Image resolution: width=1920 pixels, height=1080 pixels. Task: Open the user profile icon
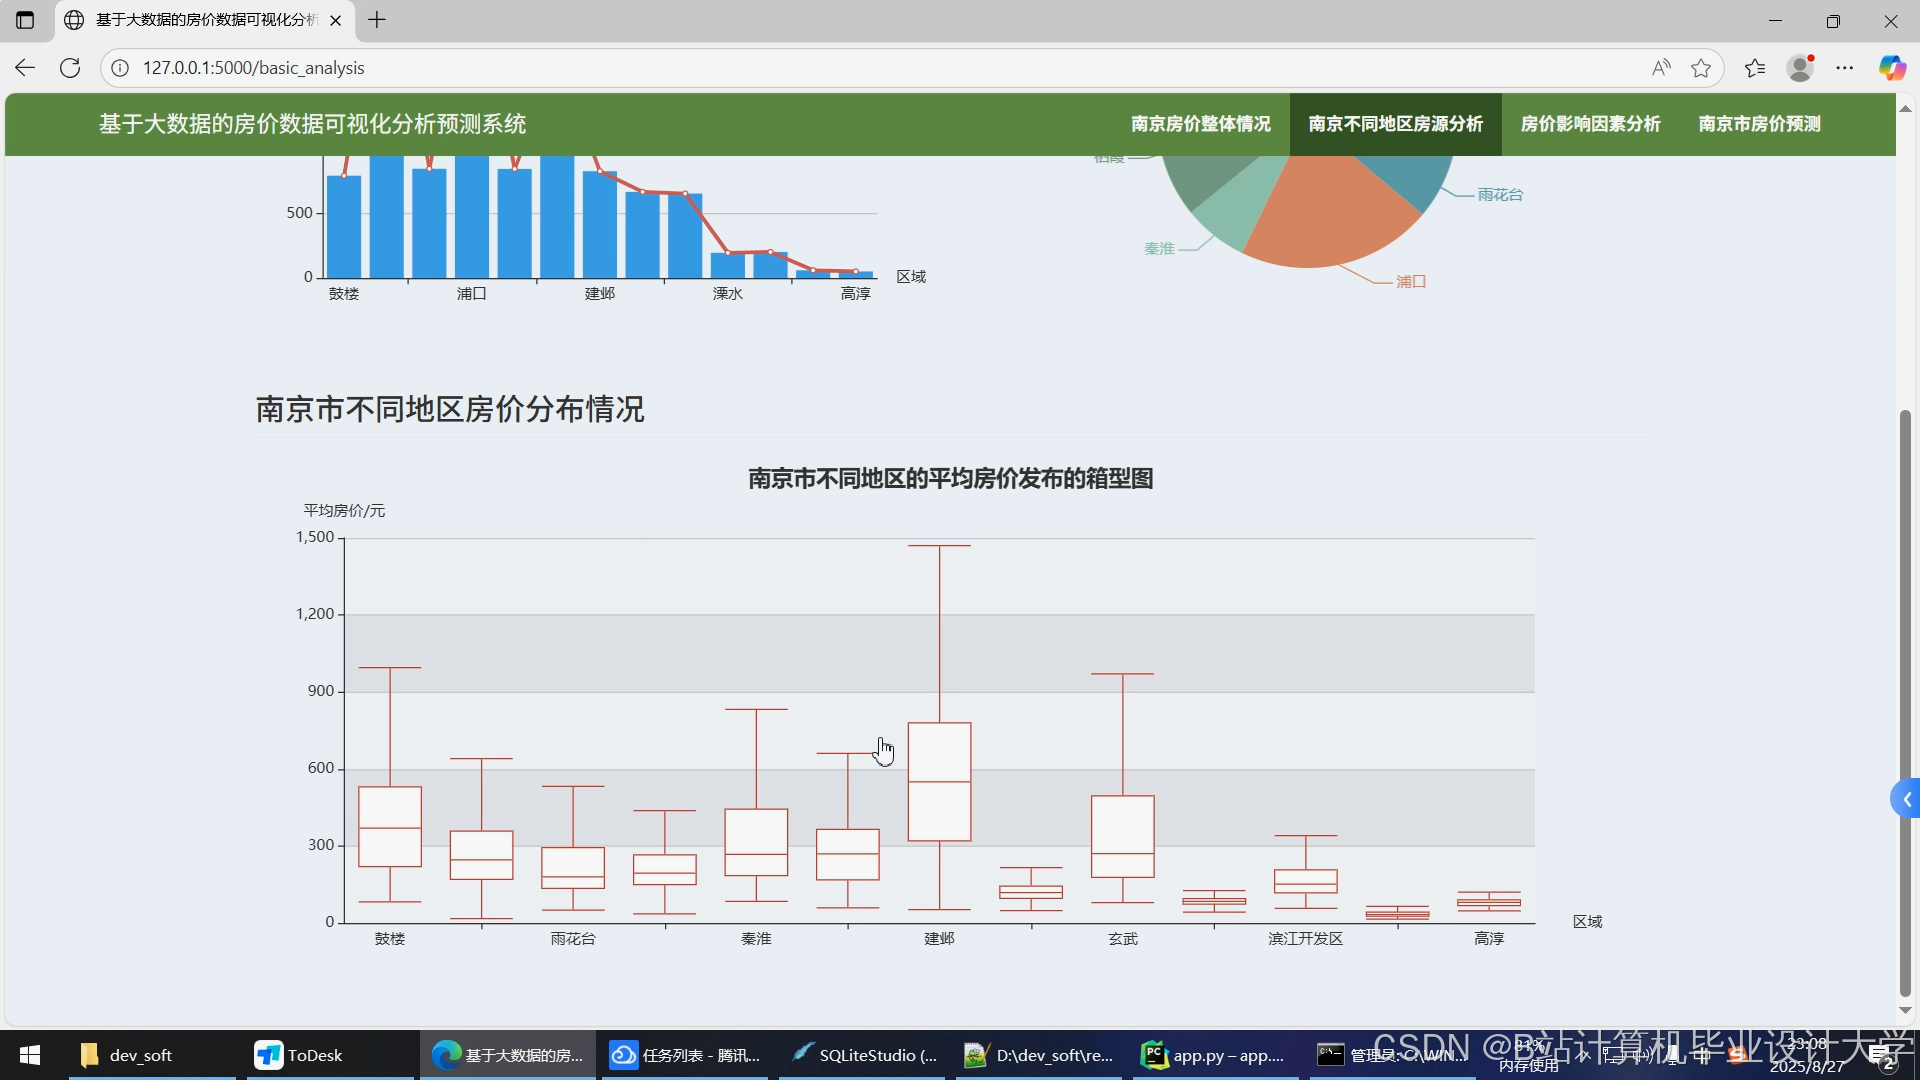coord(1800,68)
